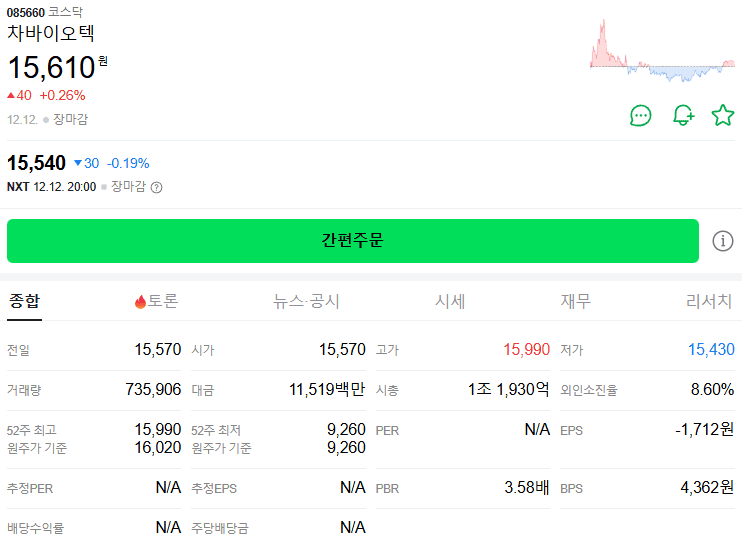Click the NXT change -0.19%
The height and width of the screenshot is (547, 742).
(x=128, y=164)
